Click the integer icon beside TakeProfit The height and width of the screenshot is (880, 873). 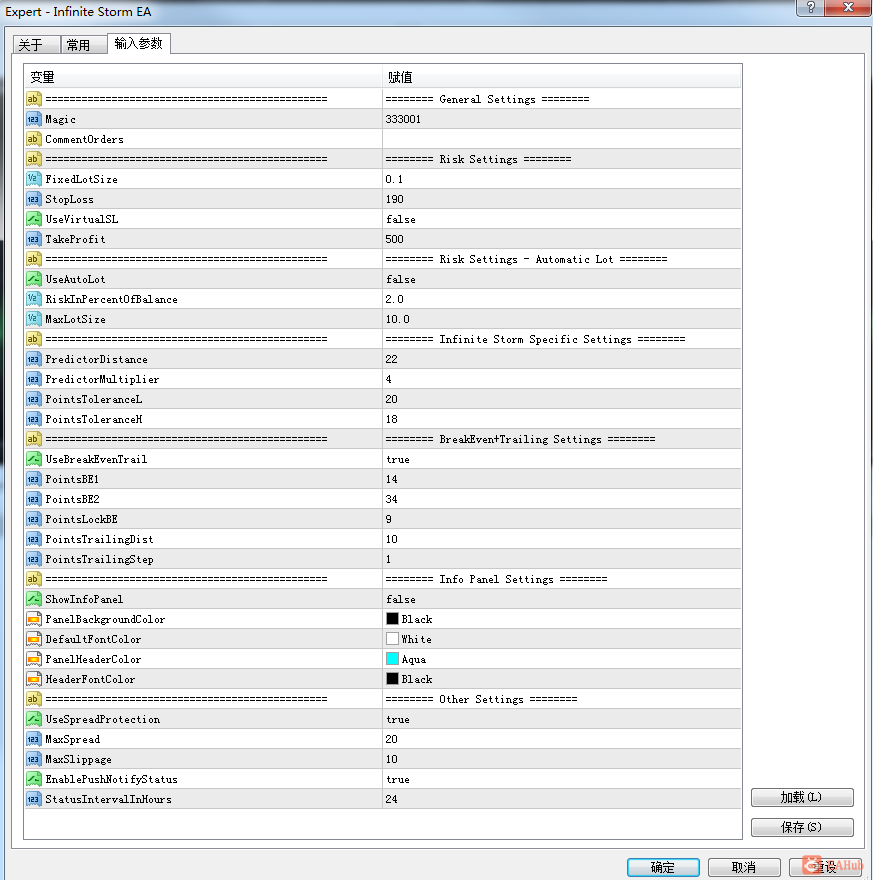[34, 239]
